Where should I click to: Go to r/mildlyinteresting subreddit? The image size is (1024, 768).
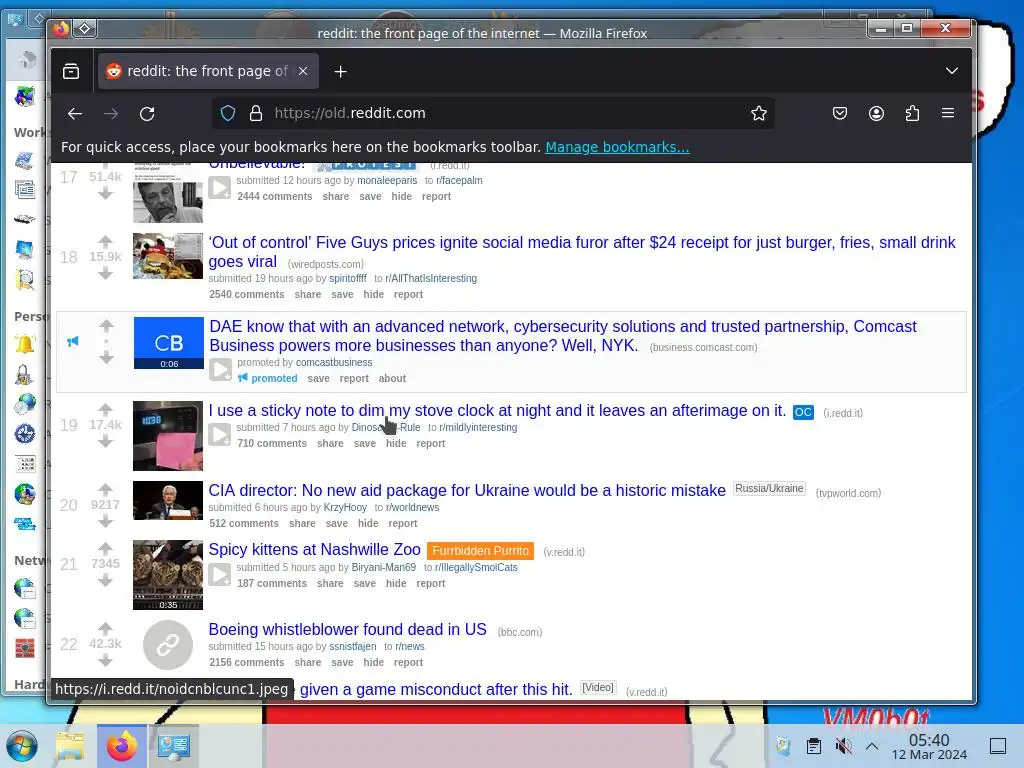[478, 427]
